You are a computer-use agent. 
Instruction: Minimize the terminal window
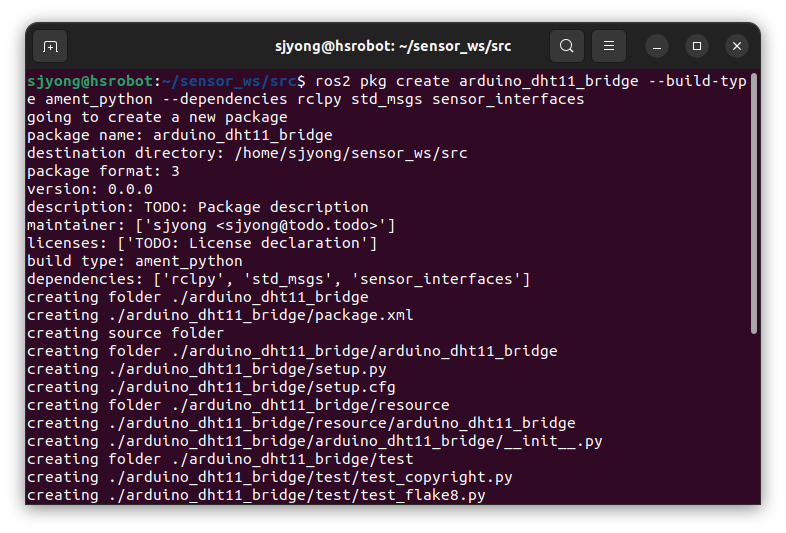(x=657, y=46)
